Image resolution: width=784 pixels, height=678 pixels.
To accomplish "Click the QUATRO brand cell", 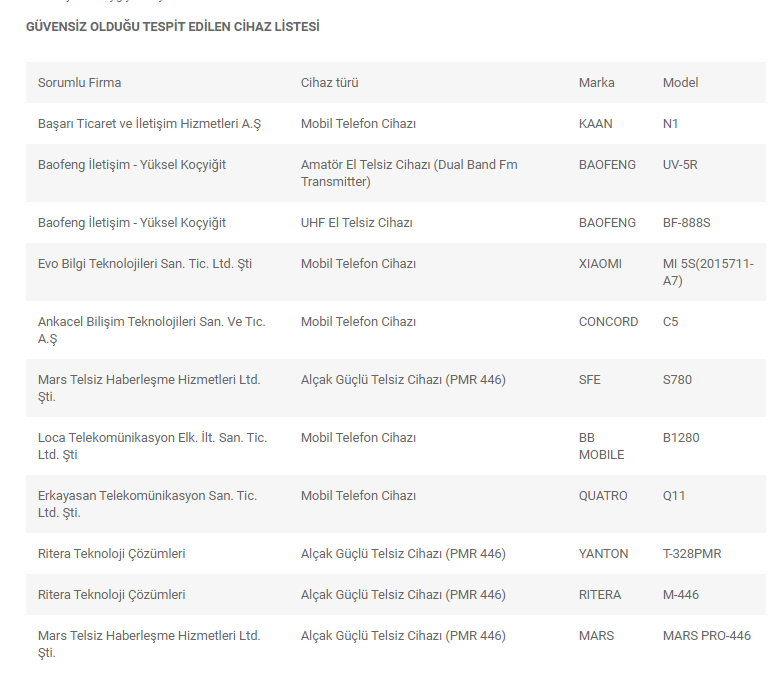I will tap(603, 495).
